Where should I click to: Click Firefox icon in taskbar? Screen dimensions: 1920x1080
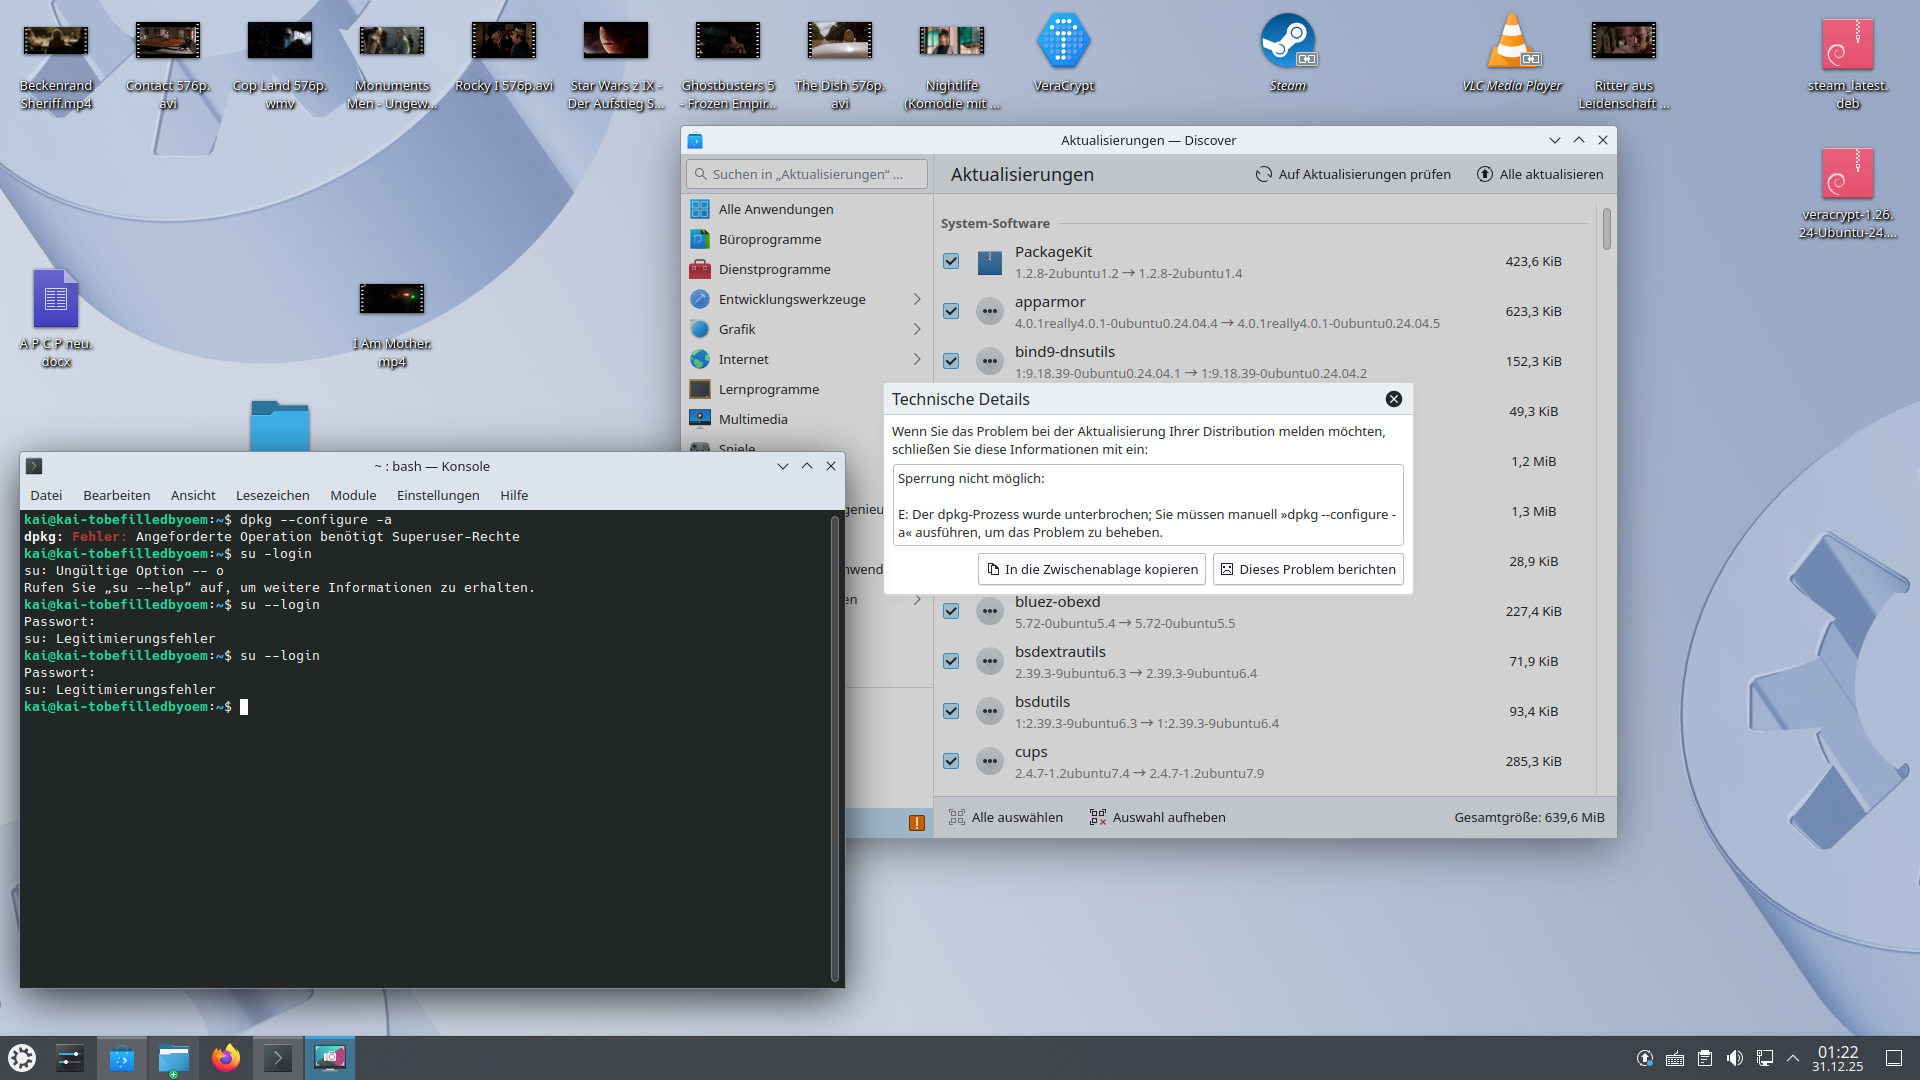click(x=226, y=1058)
